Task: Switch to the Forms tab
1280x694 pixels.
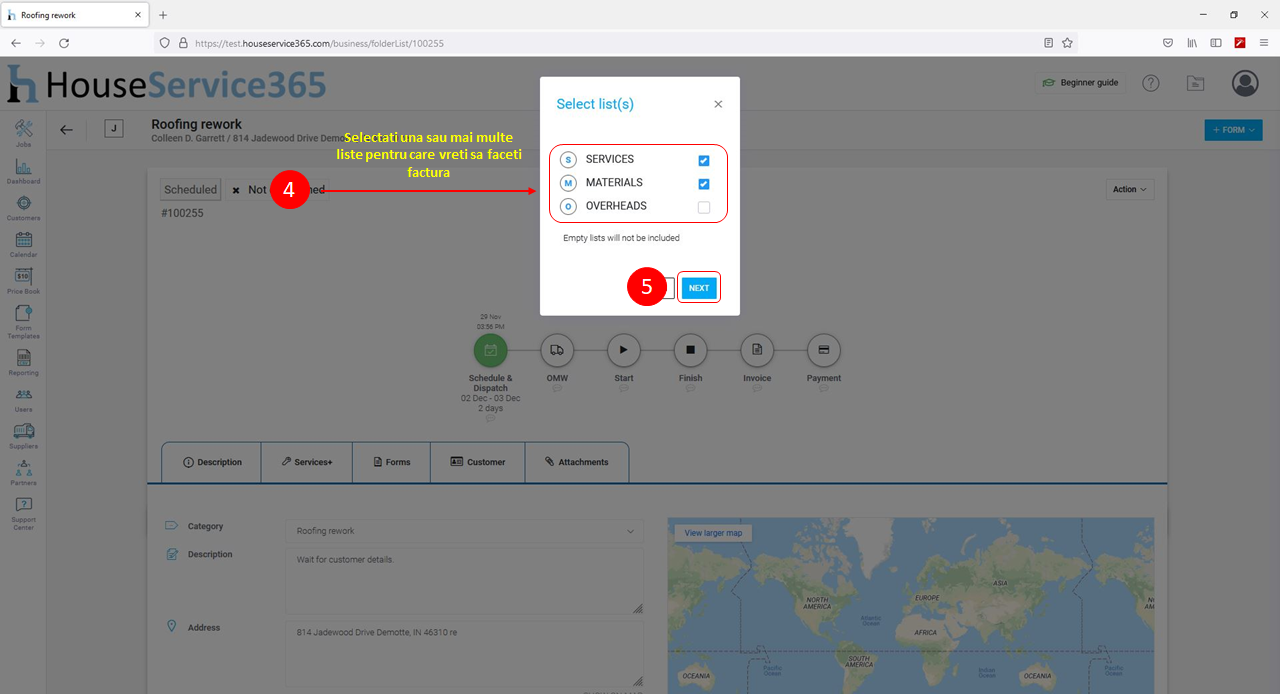Action: pyautogui.click(x=391, y=462)
